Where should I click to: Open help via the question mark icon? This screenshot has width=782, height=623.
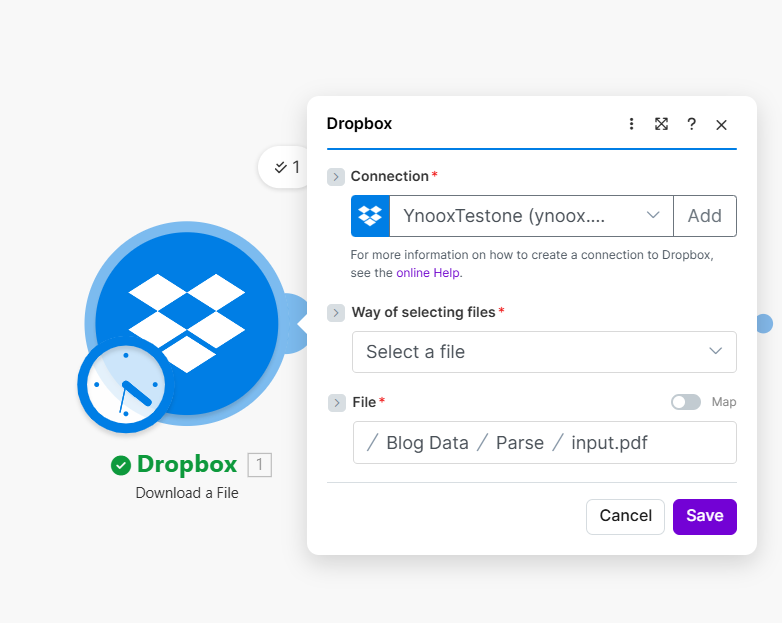click(x=691, y=124)
